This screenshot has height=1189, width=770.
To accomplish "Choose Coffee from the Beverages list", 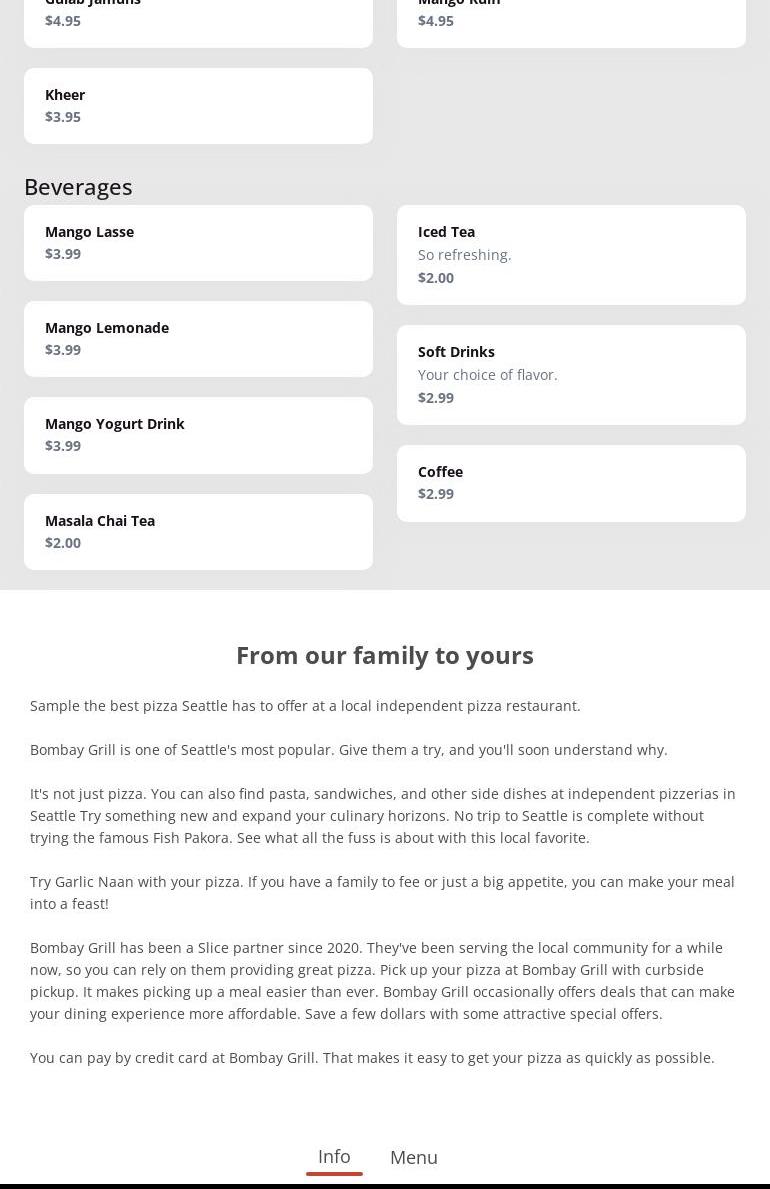I will click(x=571, y=483).
